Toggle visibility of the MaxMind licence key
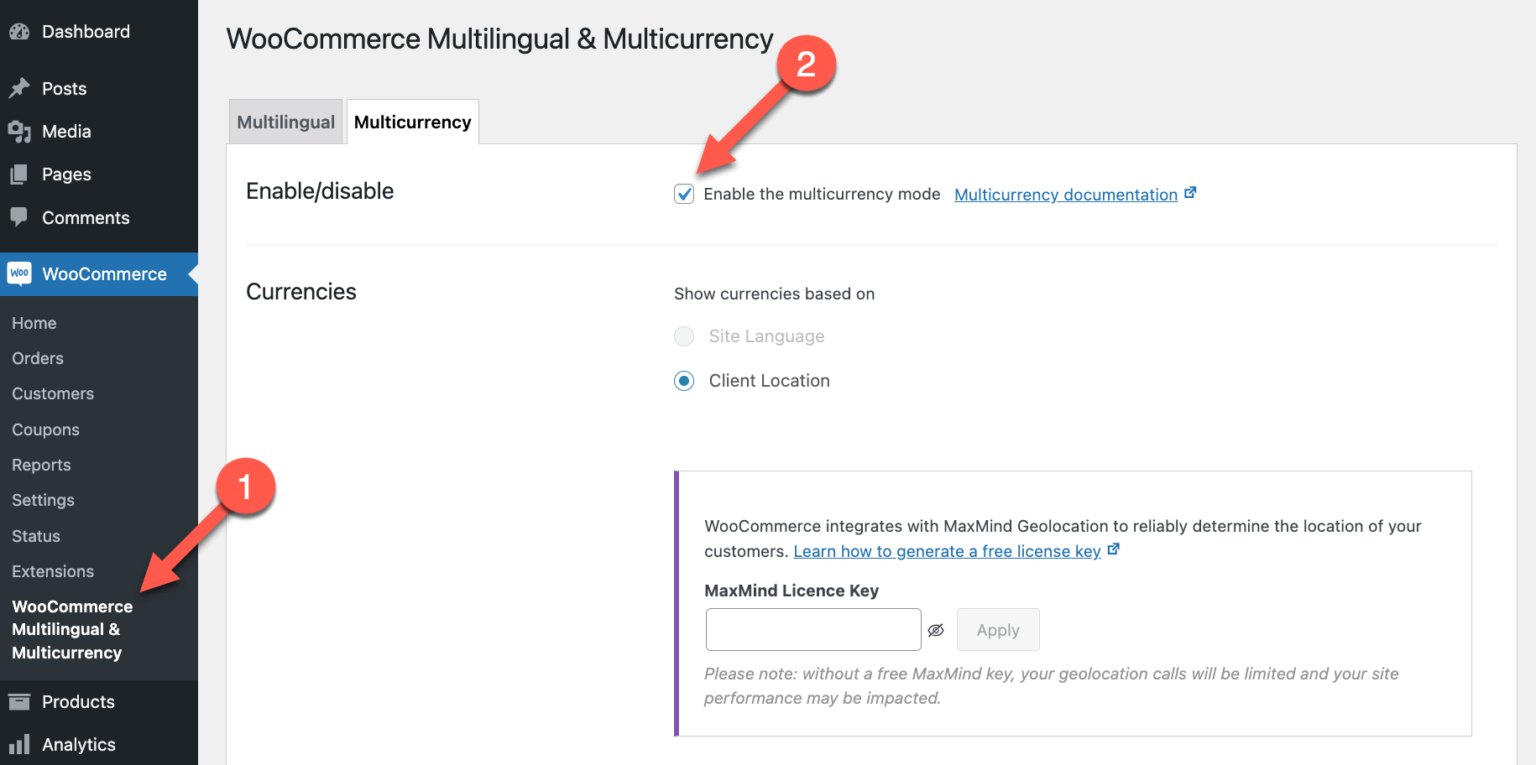 (x=936, y=629)
